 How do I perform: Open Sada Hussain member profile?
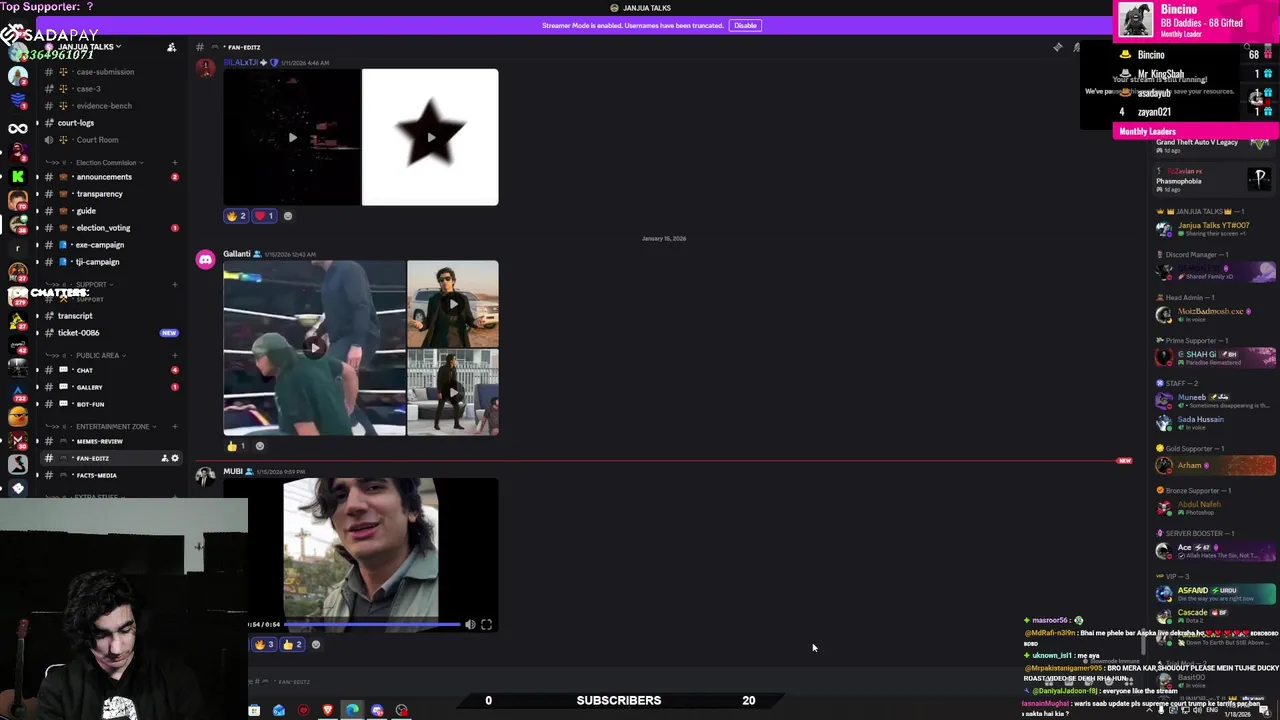(1215, 422)
